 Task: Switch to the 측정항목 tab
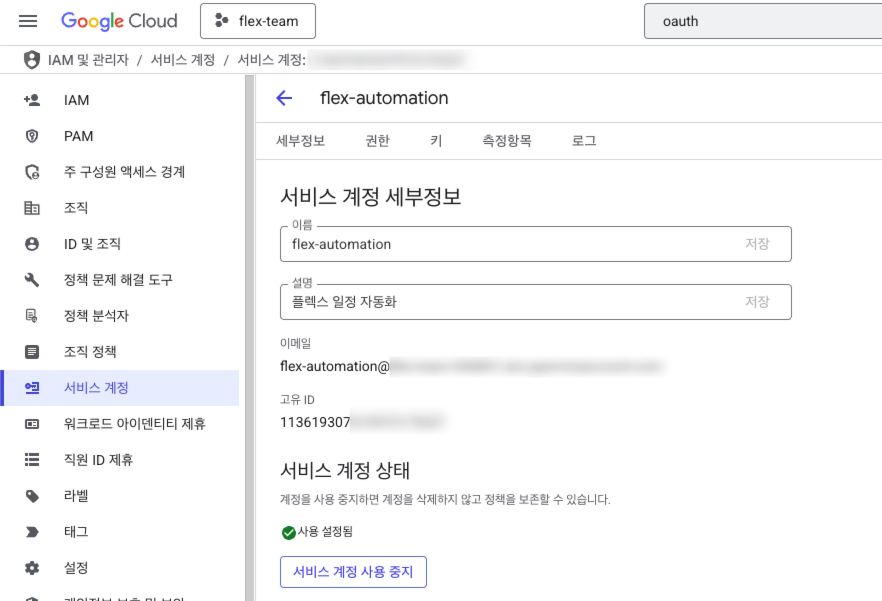507,141
